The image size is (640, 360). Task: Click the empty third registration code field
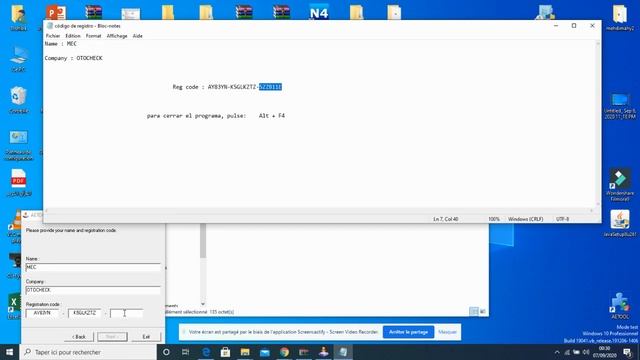[x=127, y=313]
